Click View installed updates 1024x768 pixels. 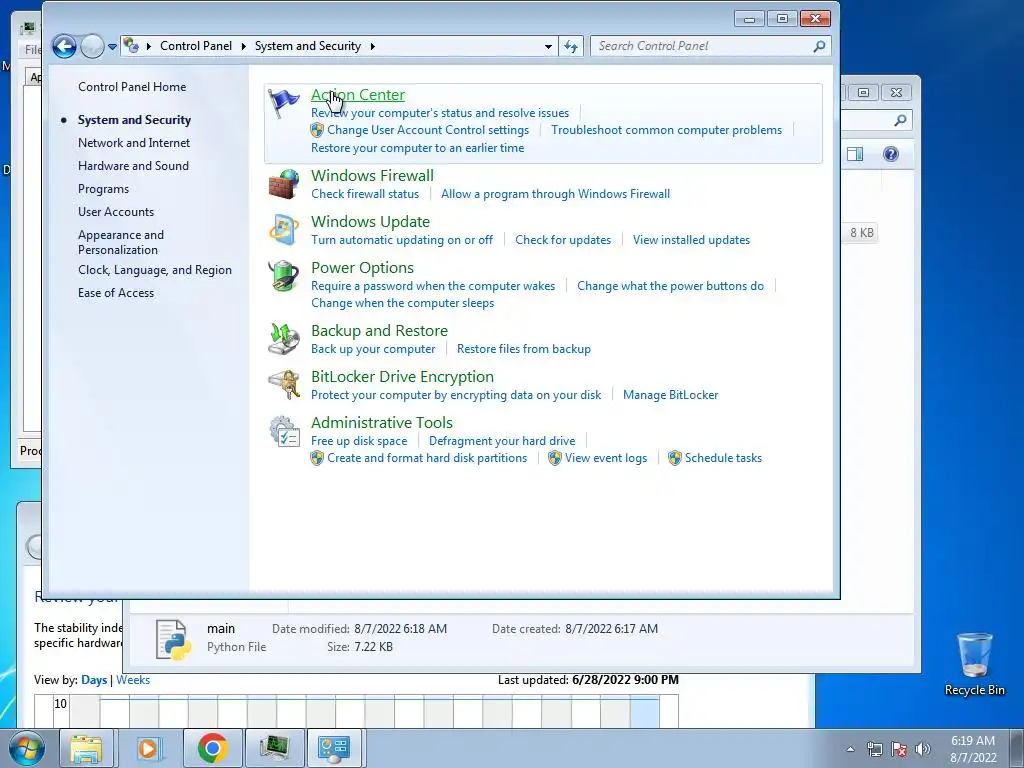[x=691, y=240]
